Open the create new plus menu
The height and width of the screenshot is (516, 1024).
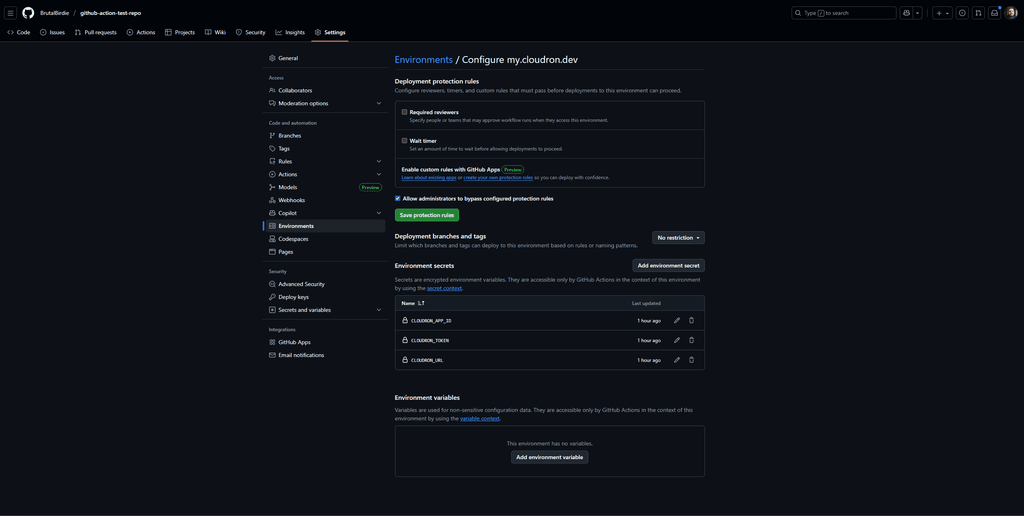(942, 13)
